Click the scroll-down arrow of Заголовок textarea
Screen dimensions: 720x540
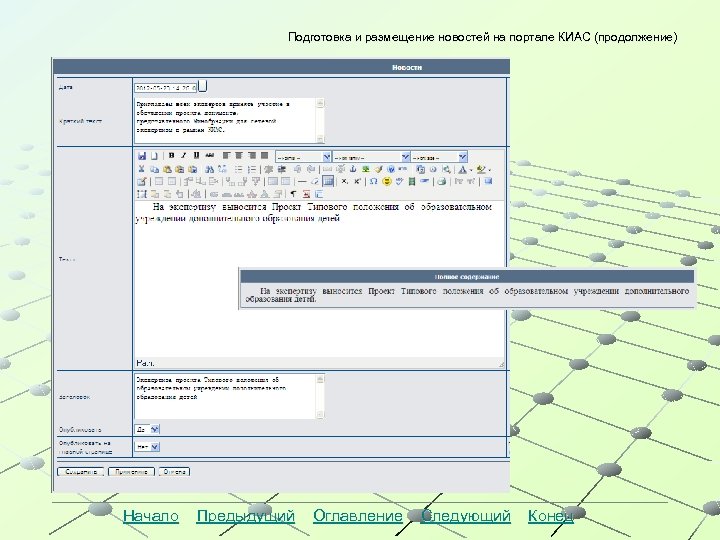click(x=320, y=414)
